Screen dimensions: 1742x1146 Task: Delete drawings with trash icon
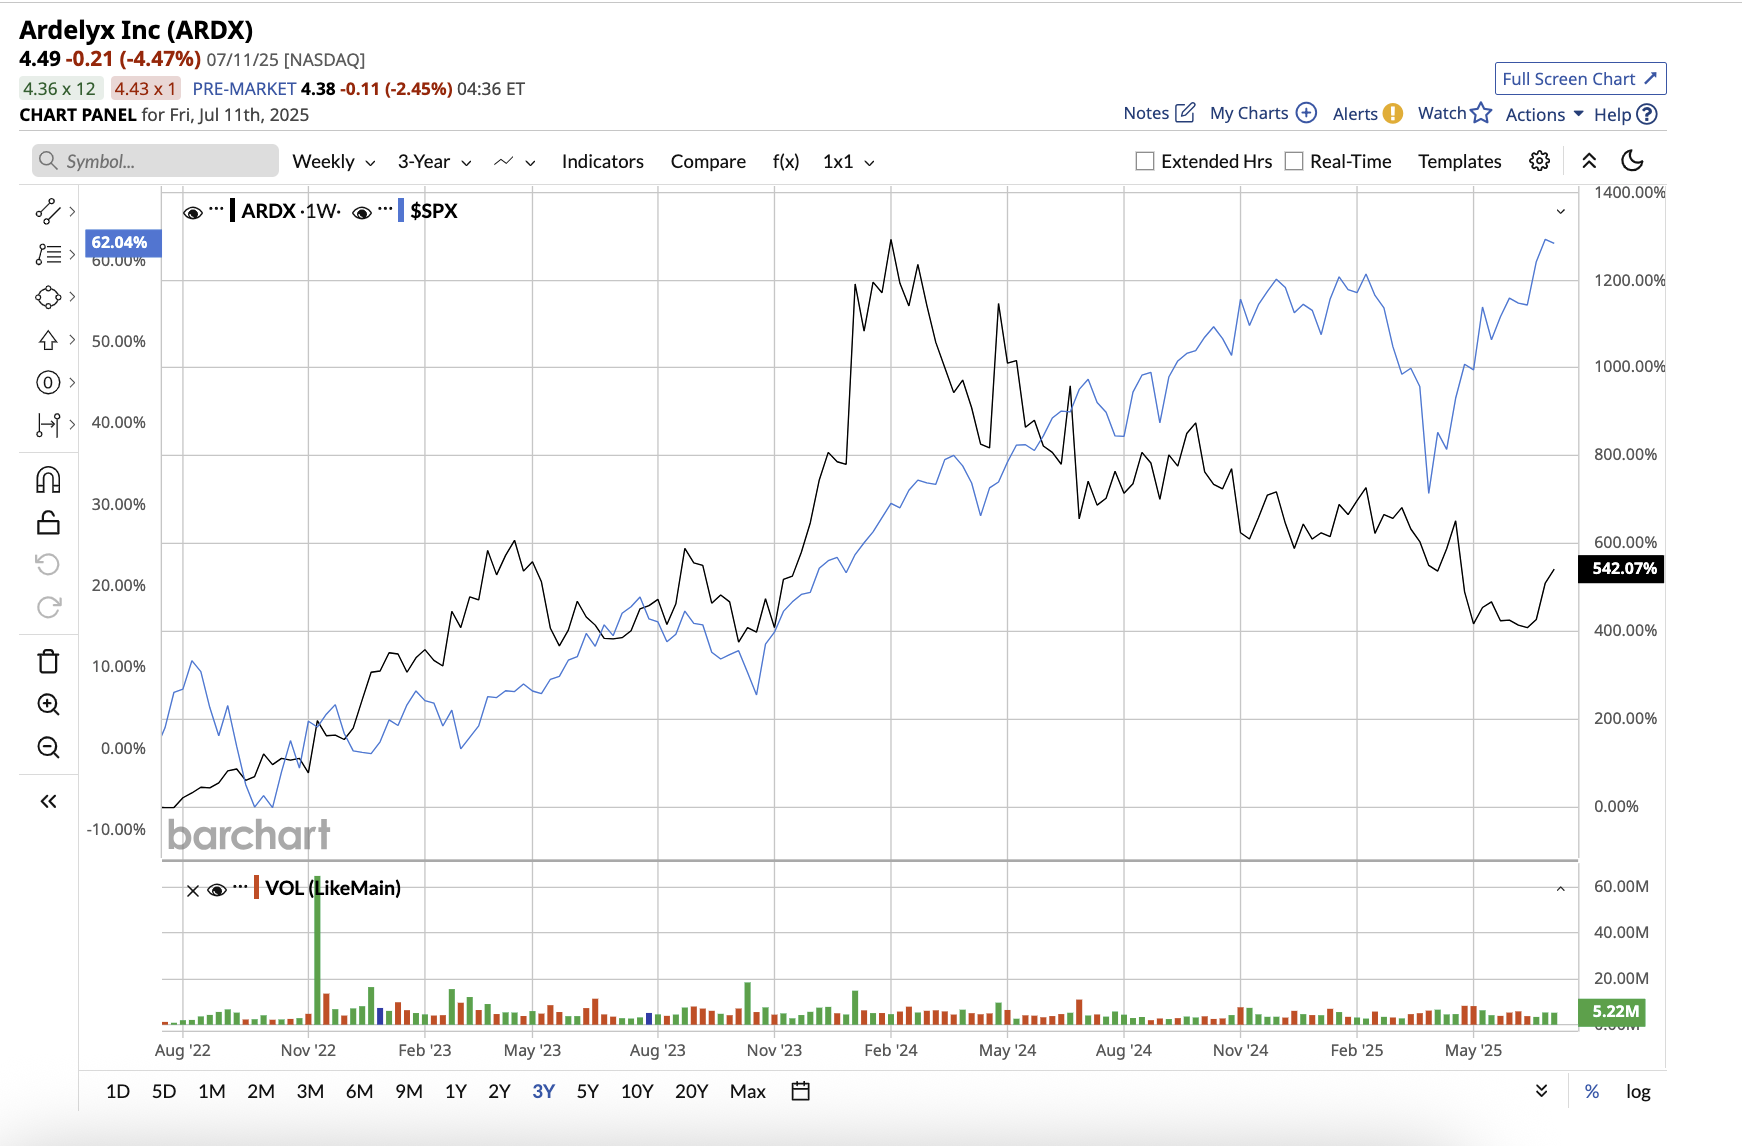click(48, 661)
